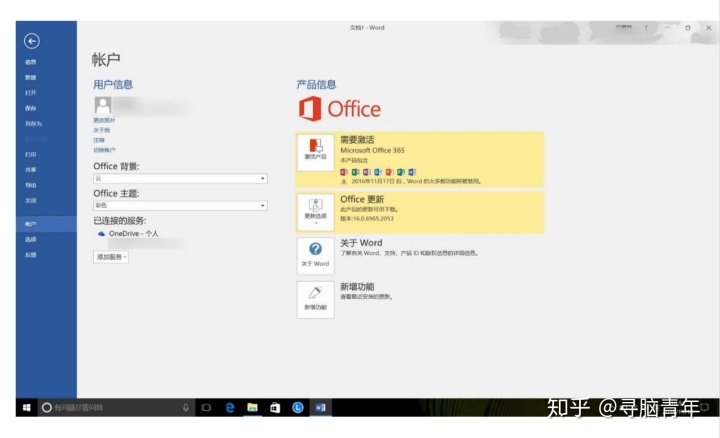This screenshot has width=720, height=438.
Task: Open the Store from the taskbar
Action: 275,408
